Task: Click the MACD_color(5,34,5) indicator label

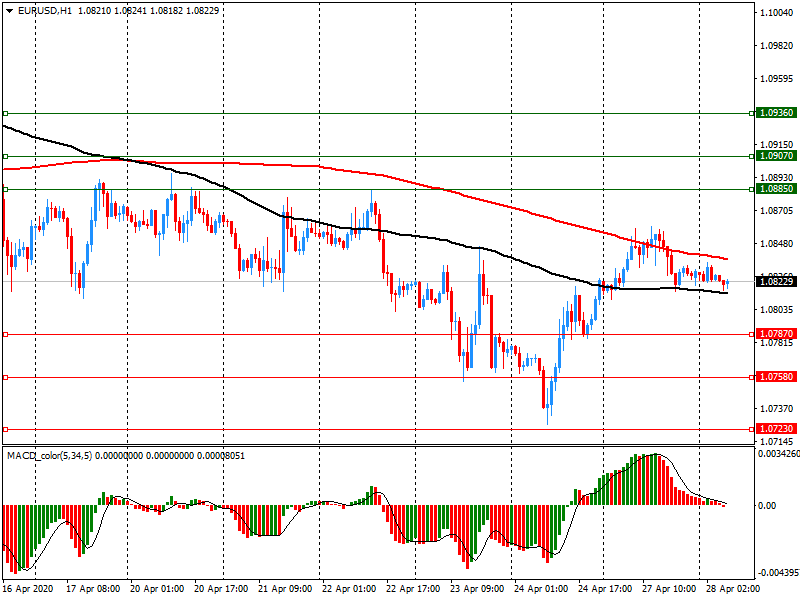Action: 49,455
